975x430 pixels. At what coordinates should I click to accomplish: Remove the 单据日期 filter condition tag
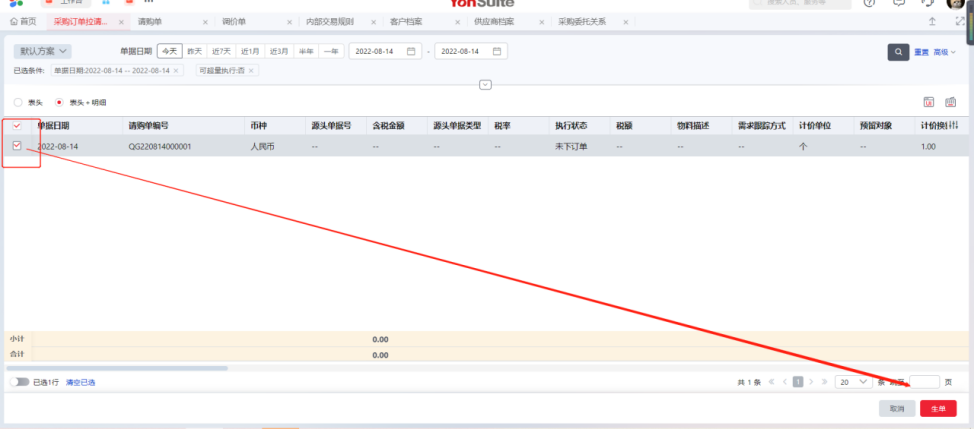pos(177,70)
